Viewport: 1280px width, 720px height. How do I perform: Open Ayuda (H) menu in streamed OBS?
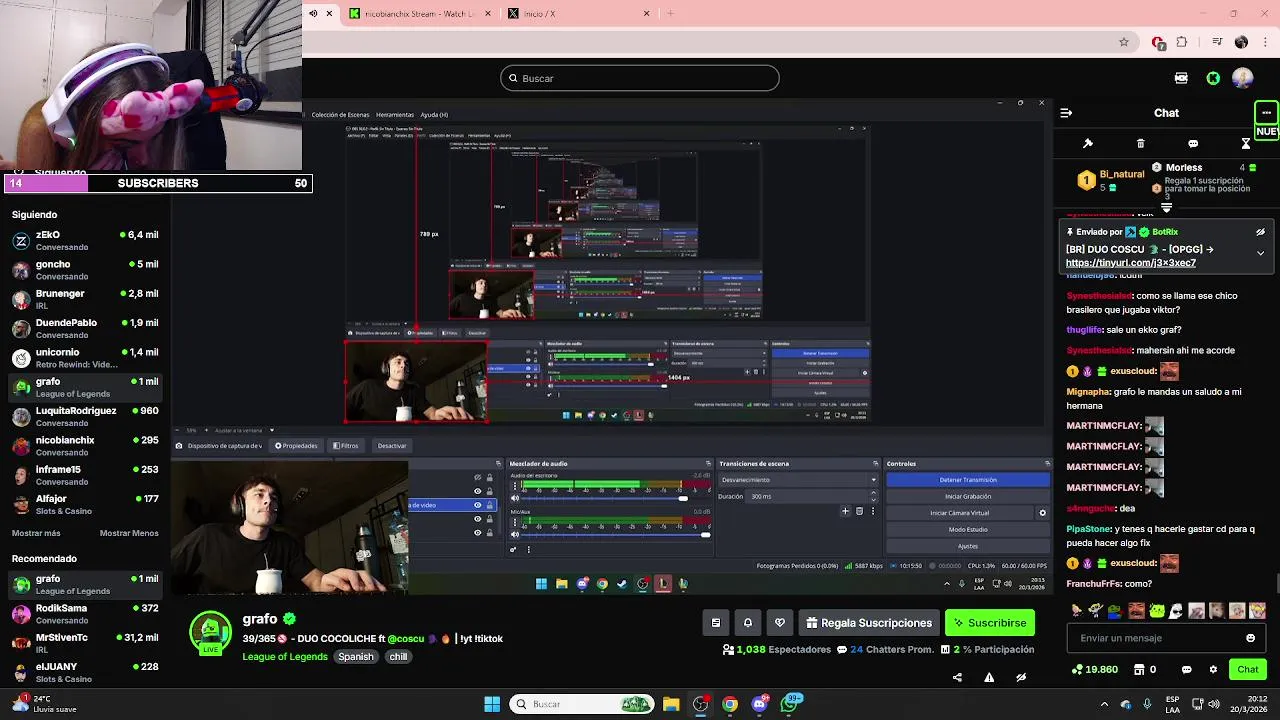click(434, 115)
